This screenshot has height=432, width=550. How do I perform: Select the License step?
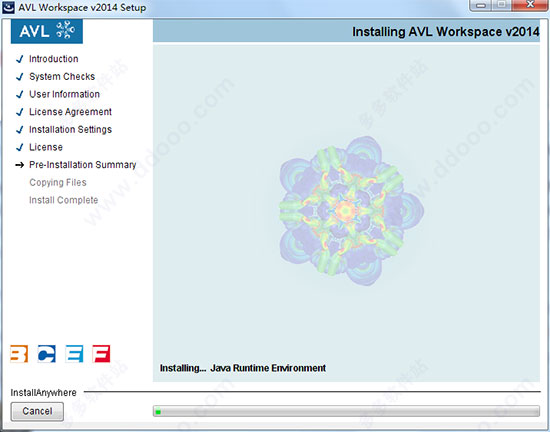click(46, 147)
